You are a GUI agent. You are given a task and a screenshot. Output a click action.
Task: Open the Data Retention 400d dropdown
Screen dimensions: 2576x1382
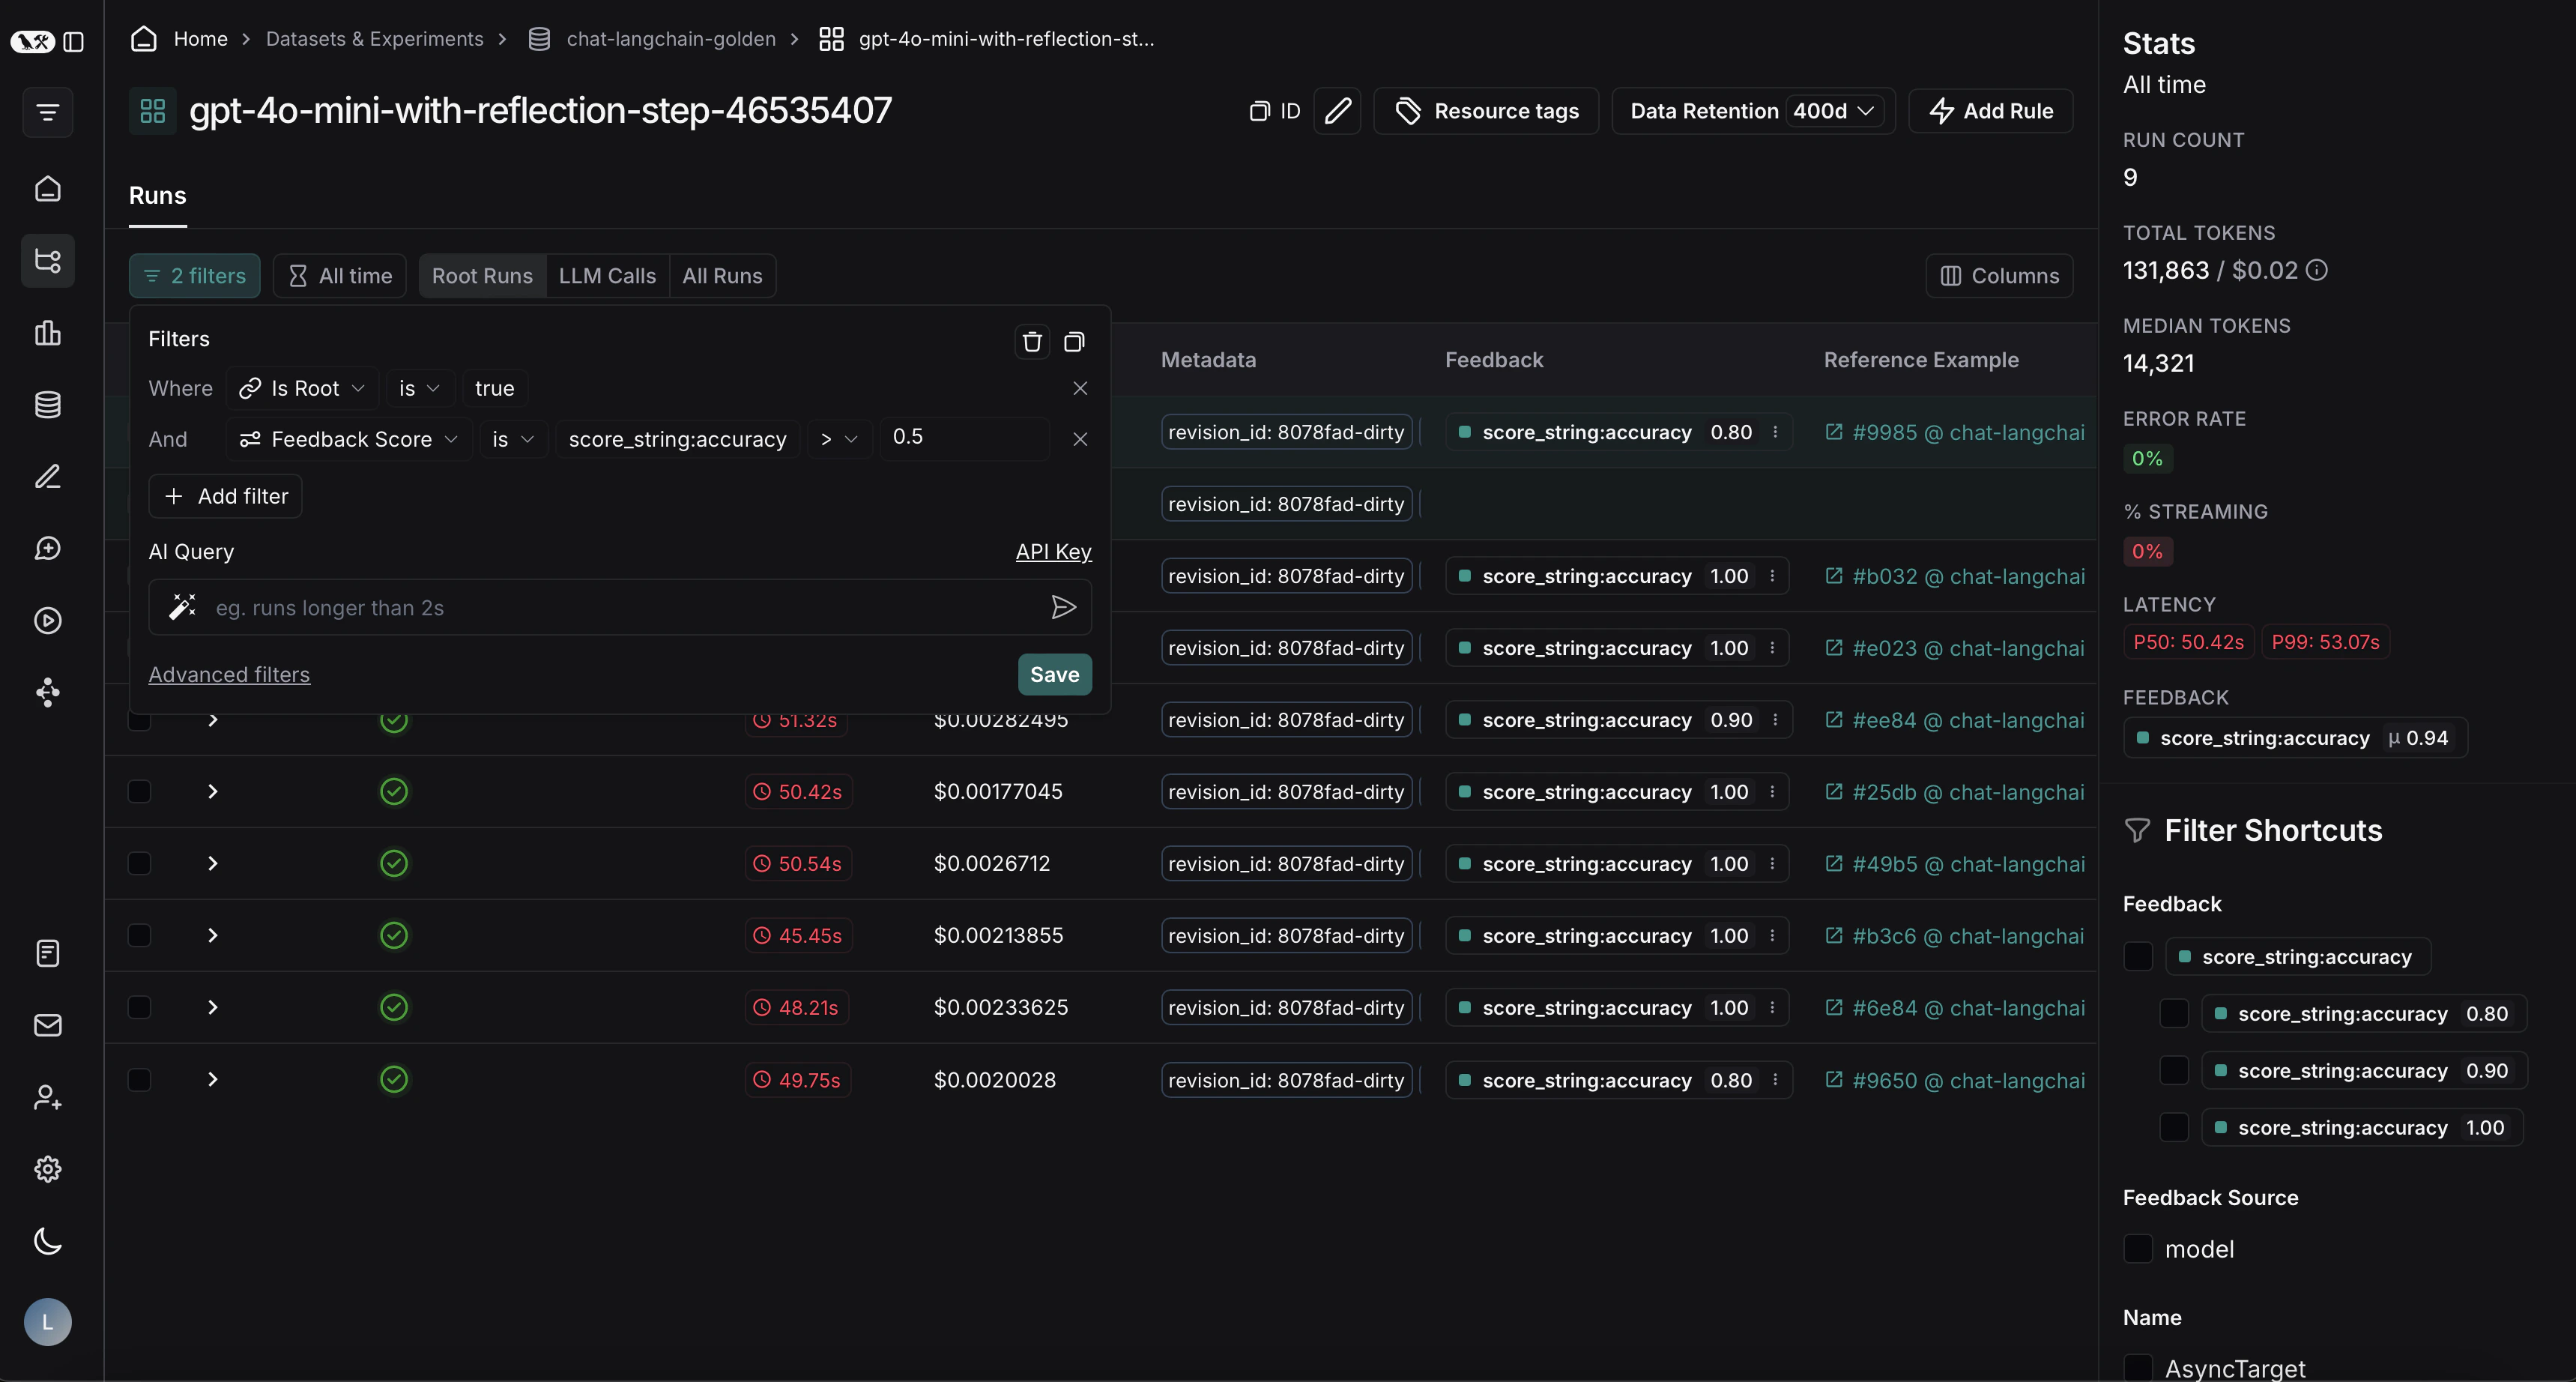coord(1833,111)
